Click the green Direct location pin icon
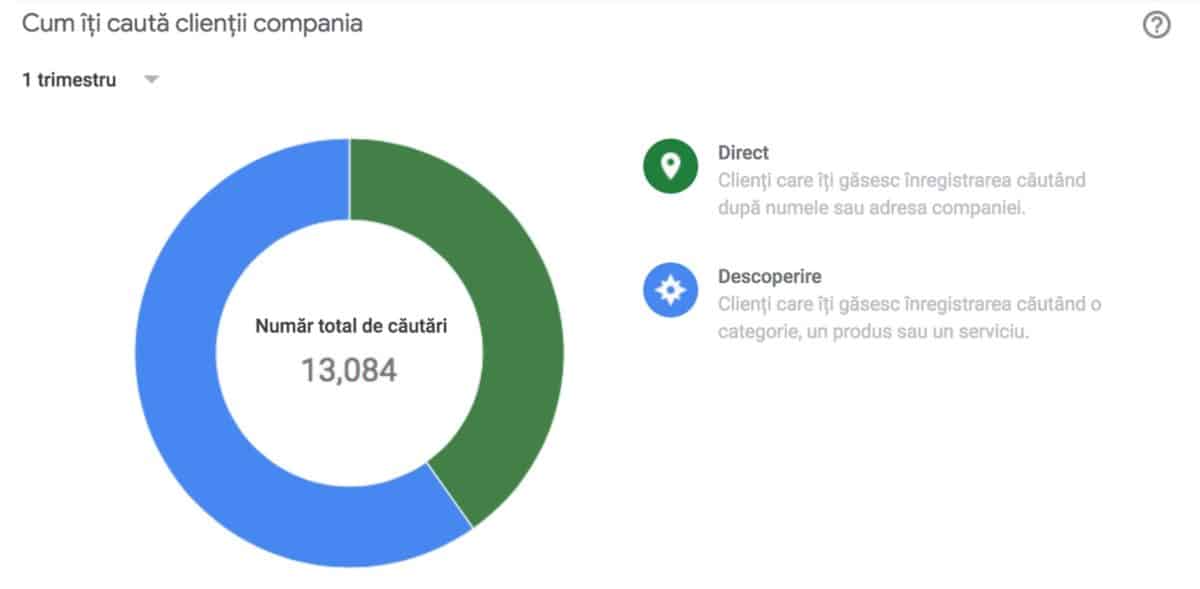This screenshot has width=1200, height=589. pos(670,166)
